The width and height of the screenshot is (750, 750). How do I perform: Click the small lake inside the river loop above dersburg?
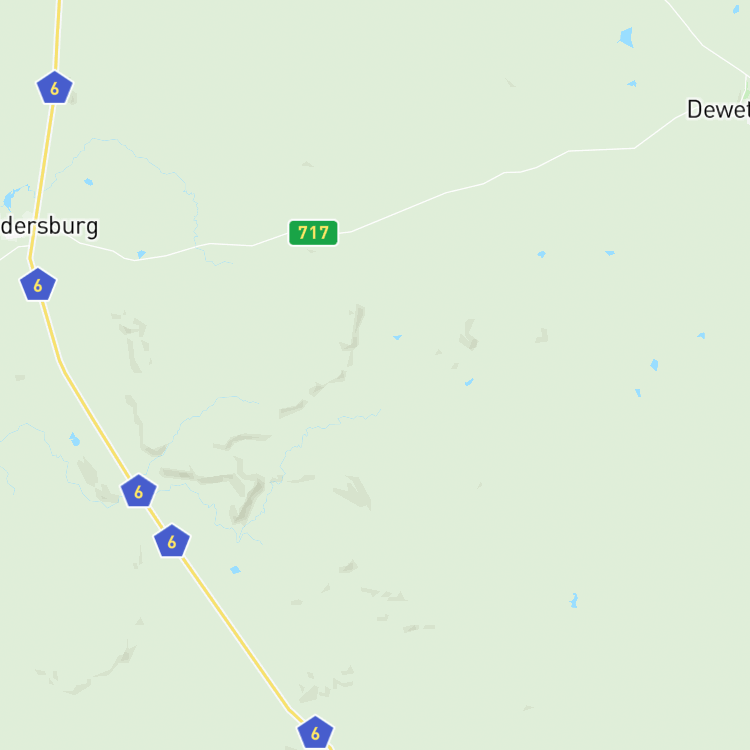(88, 182)
